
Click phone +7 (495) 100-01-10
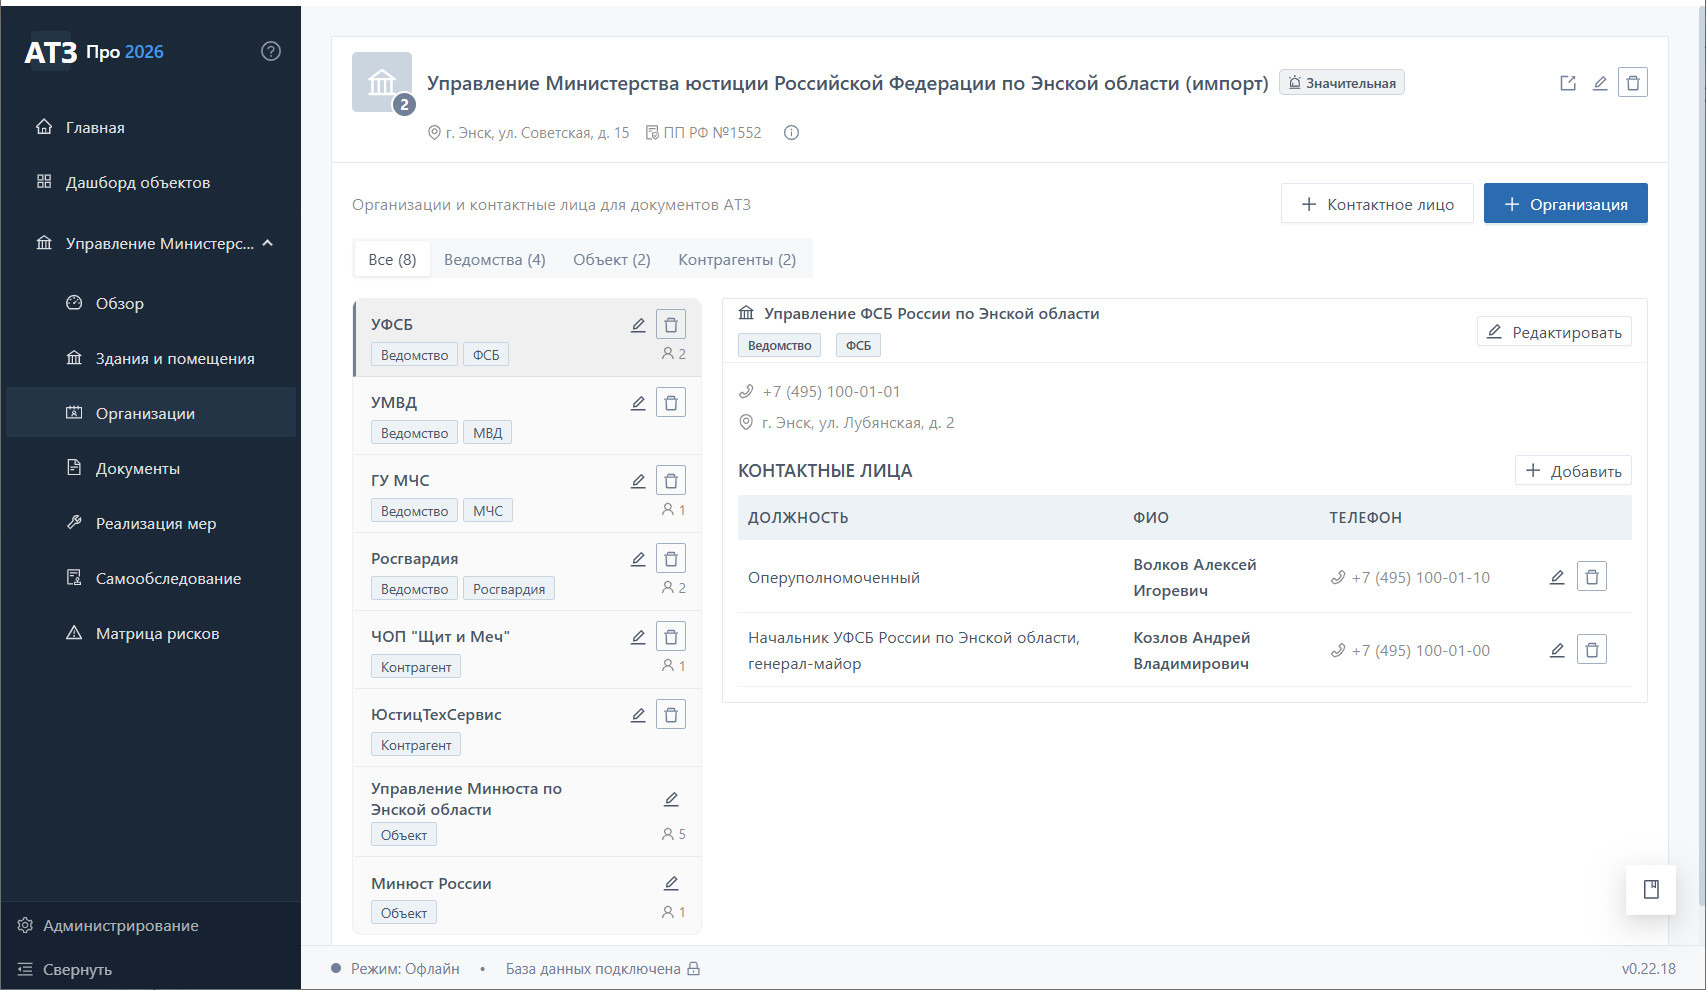1420,577
